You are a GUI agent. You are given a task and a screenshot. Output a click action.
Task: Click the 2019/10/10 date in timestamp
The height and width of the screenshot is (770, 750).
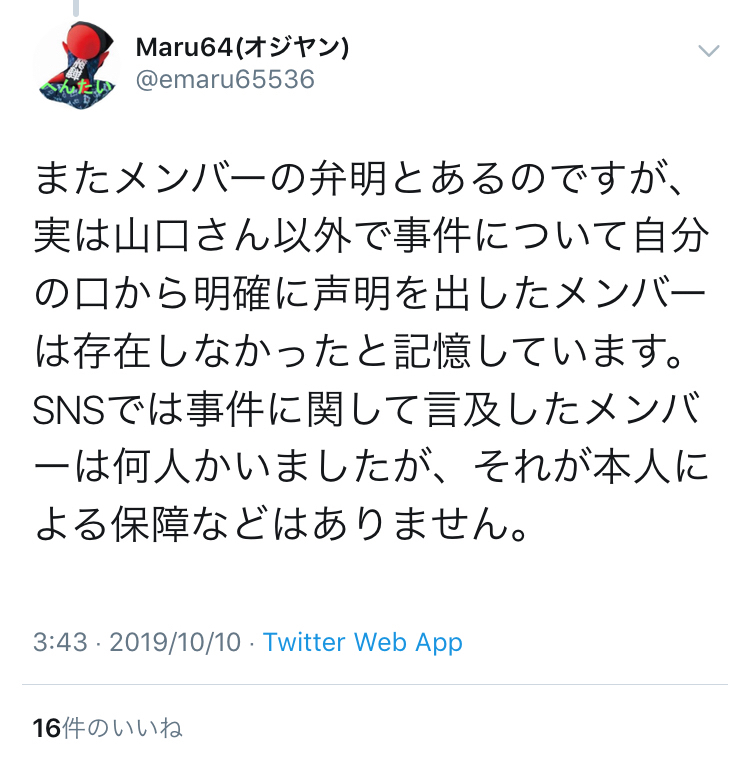(x=175, y=642)
